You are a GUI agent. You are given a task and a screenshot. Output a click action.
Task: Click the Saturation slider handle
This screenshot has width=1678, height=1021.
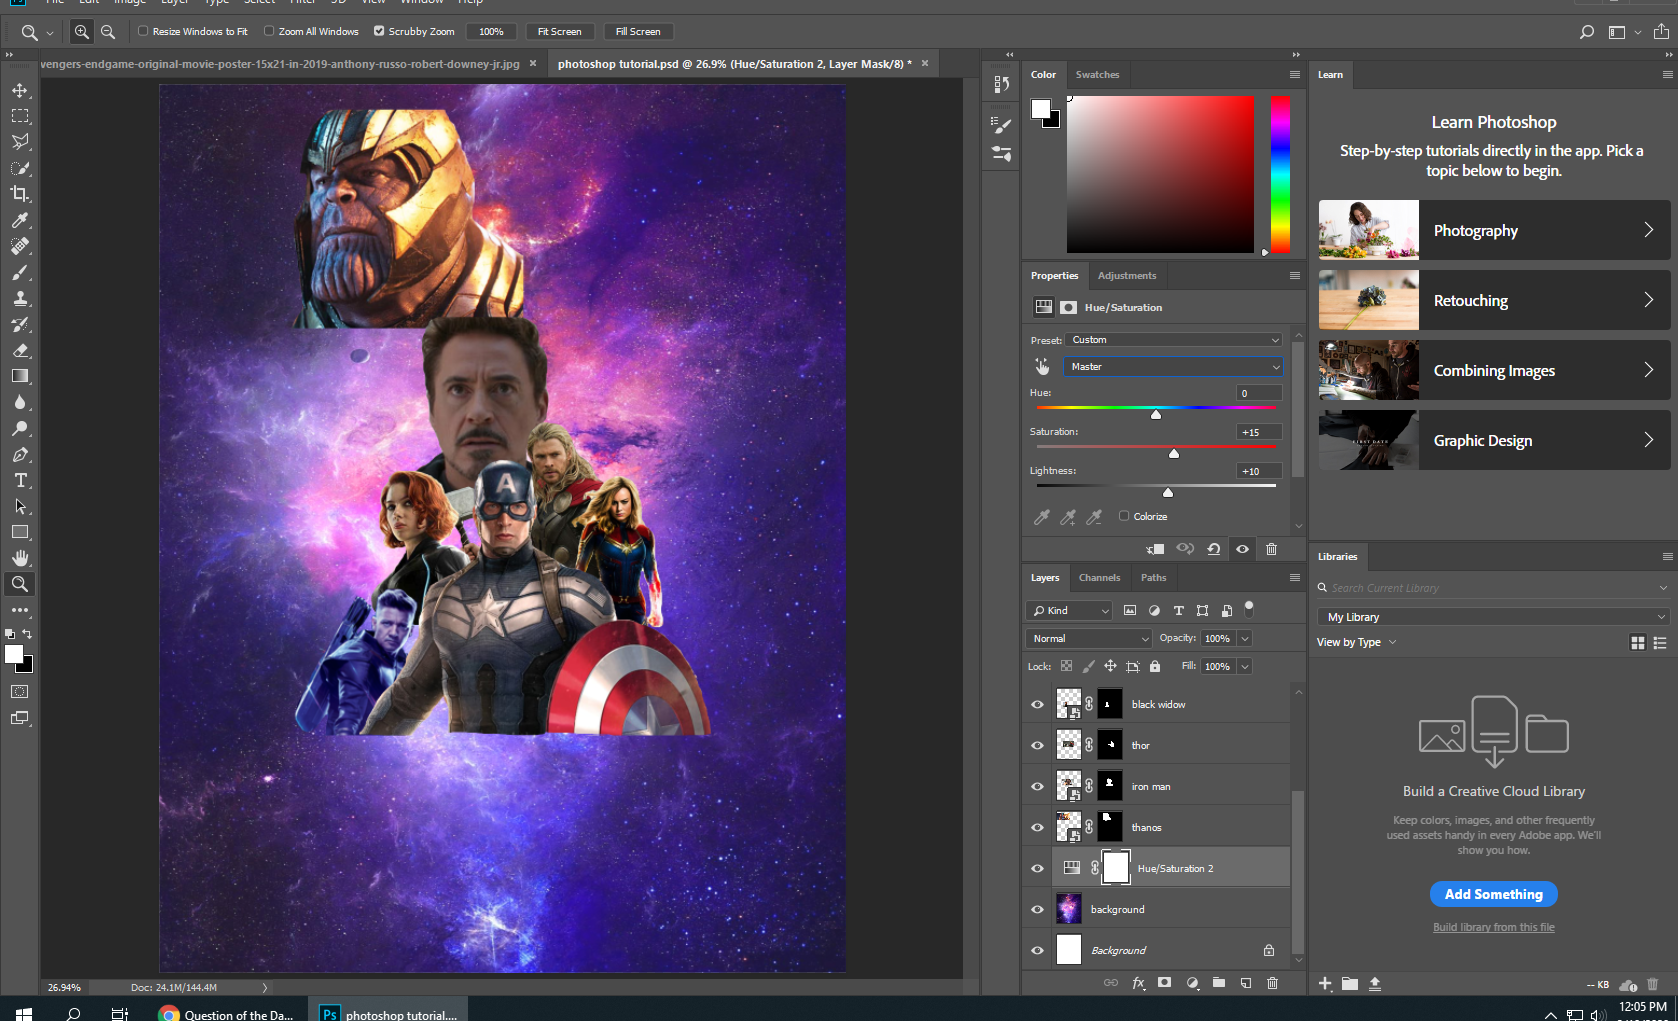pyautogui.click(x=1174, y=454)
